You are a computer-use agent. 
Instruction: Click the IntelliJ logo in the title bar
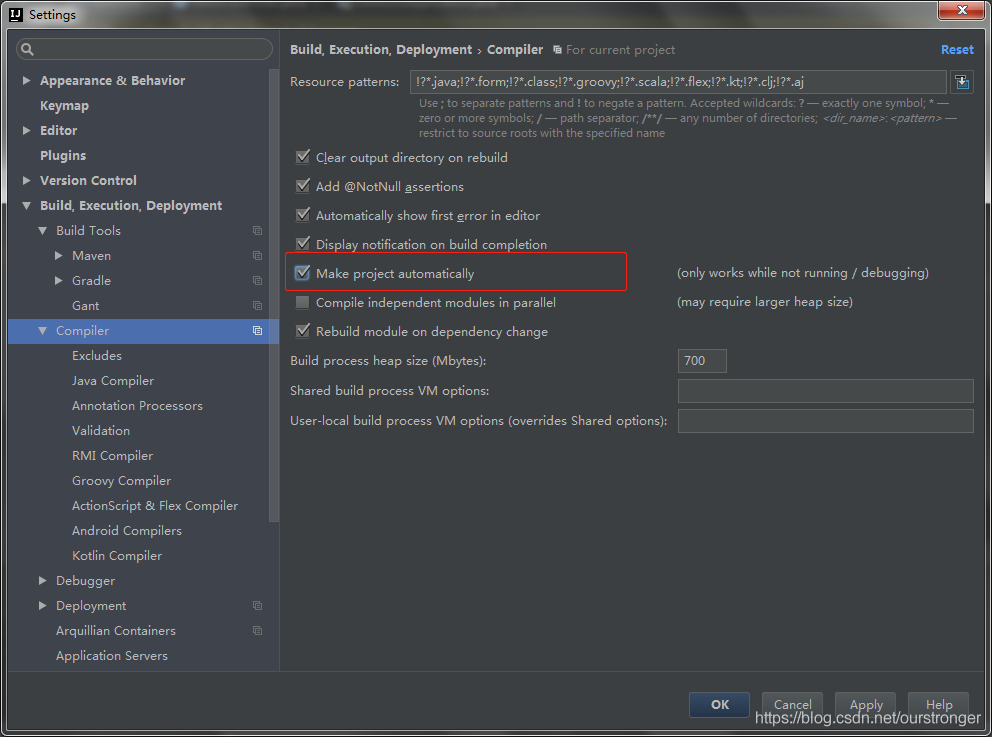coord(16,15)
